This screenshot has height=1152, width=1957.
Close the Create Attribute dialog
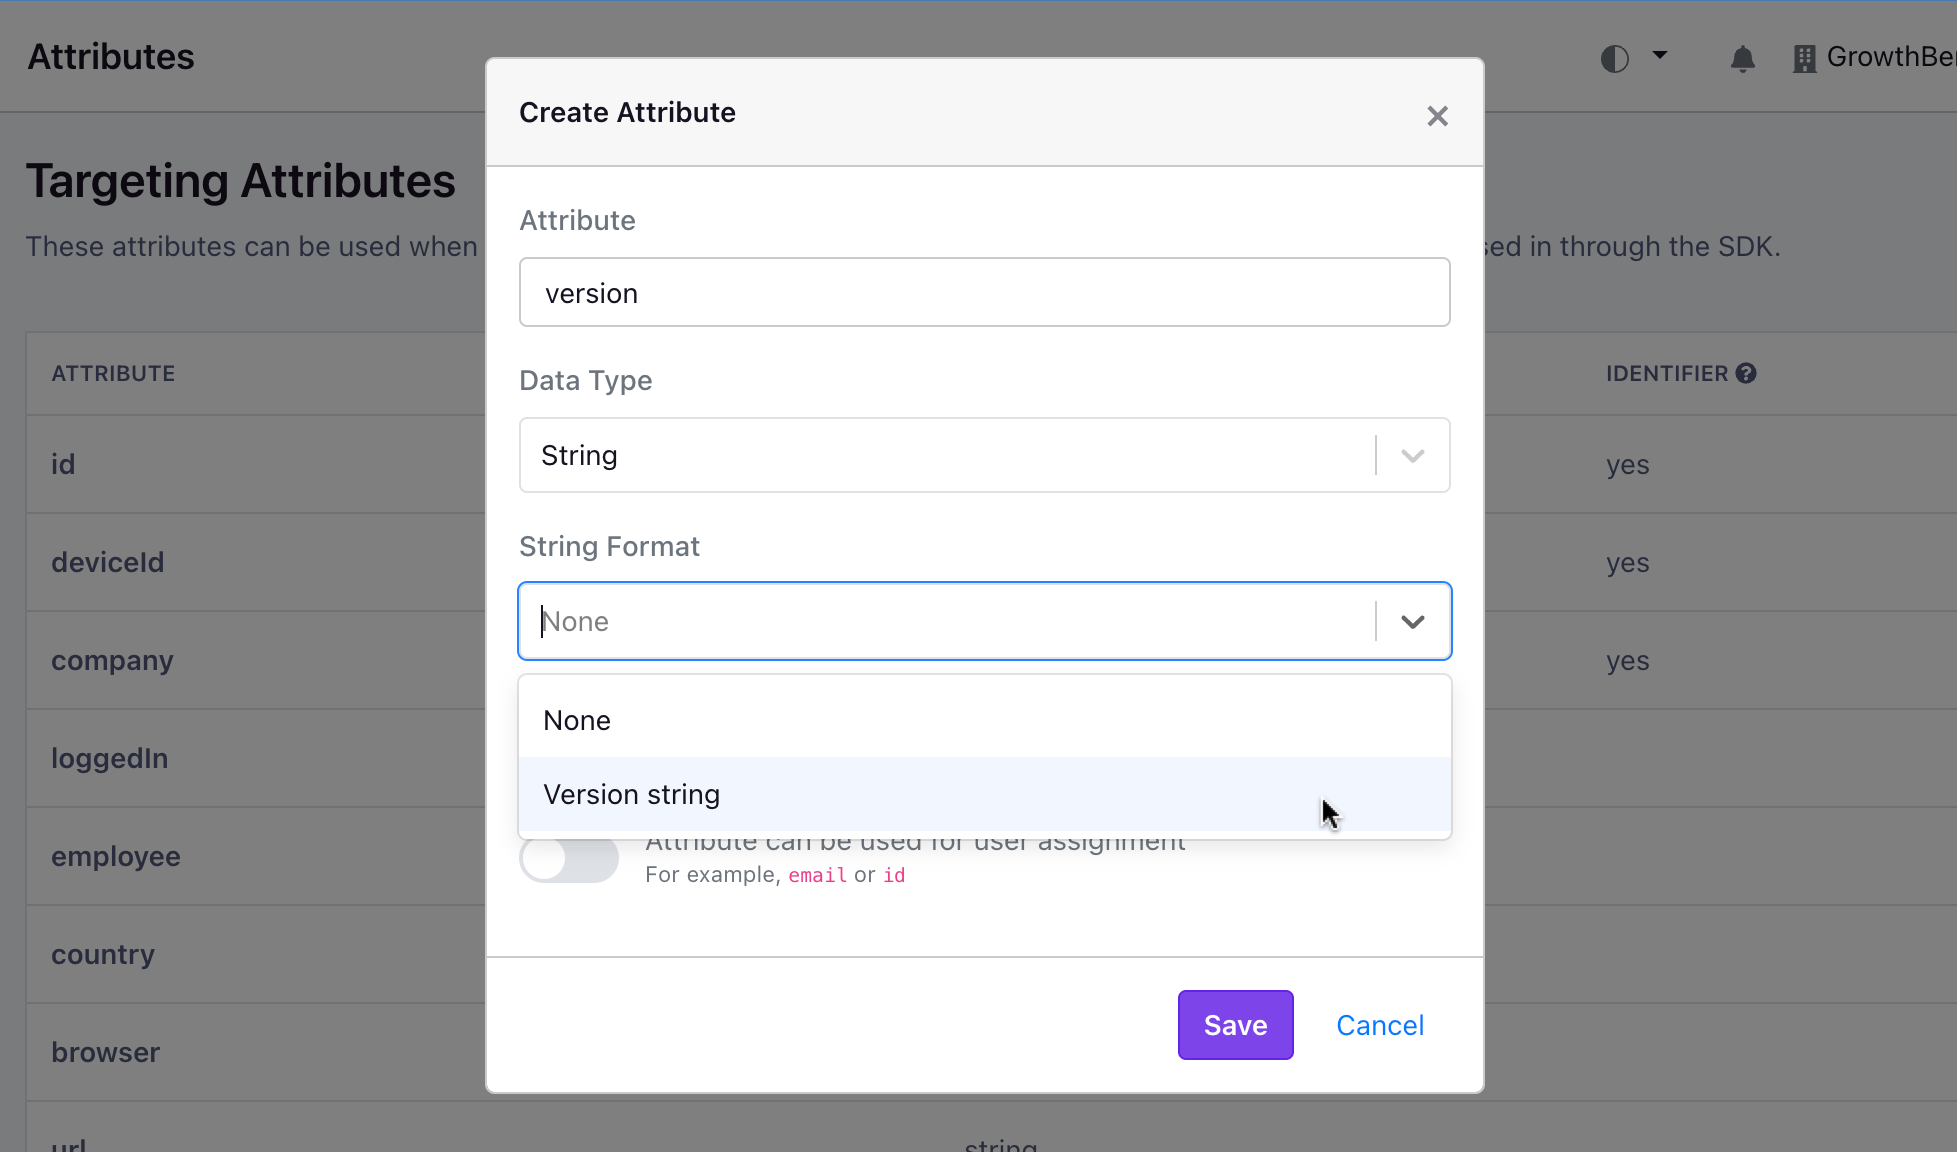[x=1437, y=116]
